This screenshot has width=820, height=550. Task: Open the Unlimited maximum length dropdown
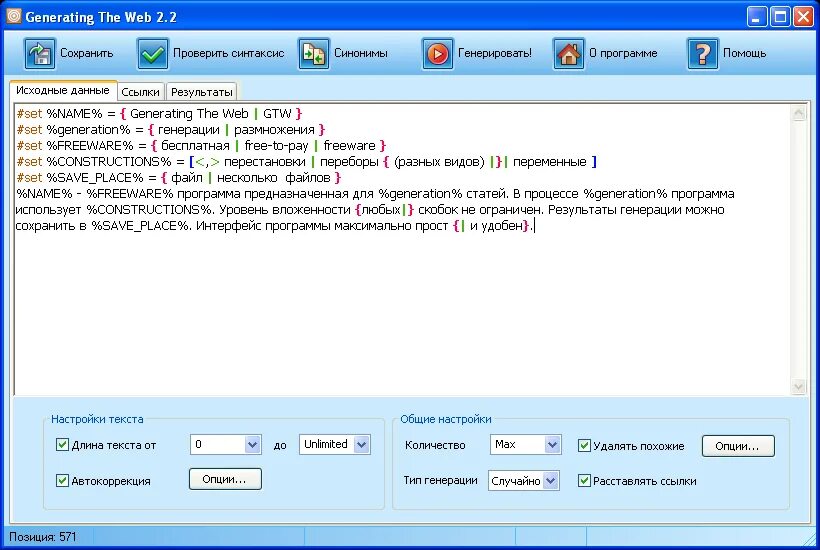coord(361,445)
